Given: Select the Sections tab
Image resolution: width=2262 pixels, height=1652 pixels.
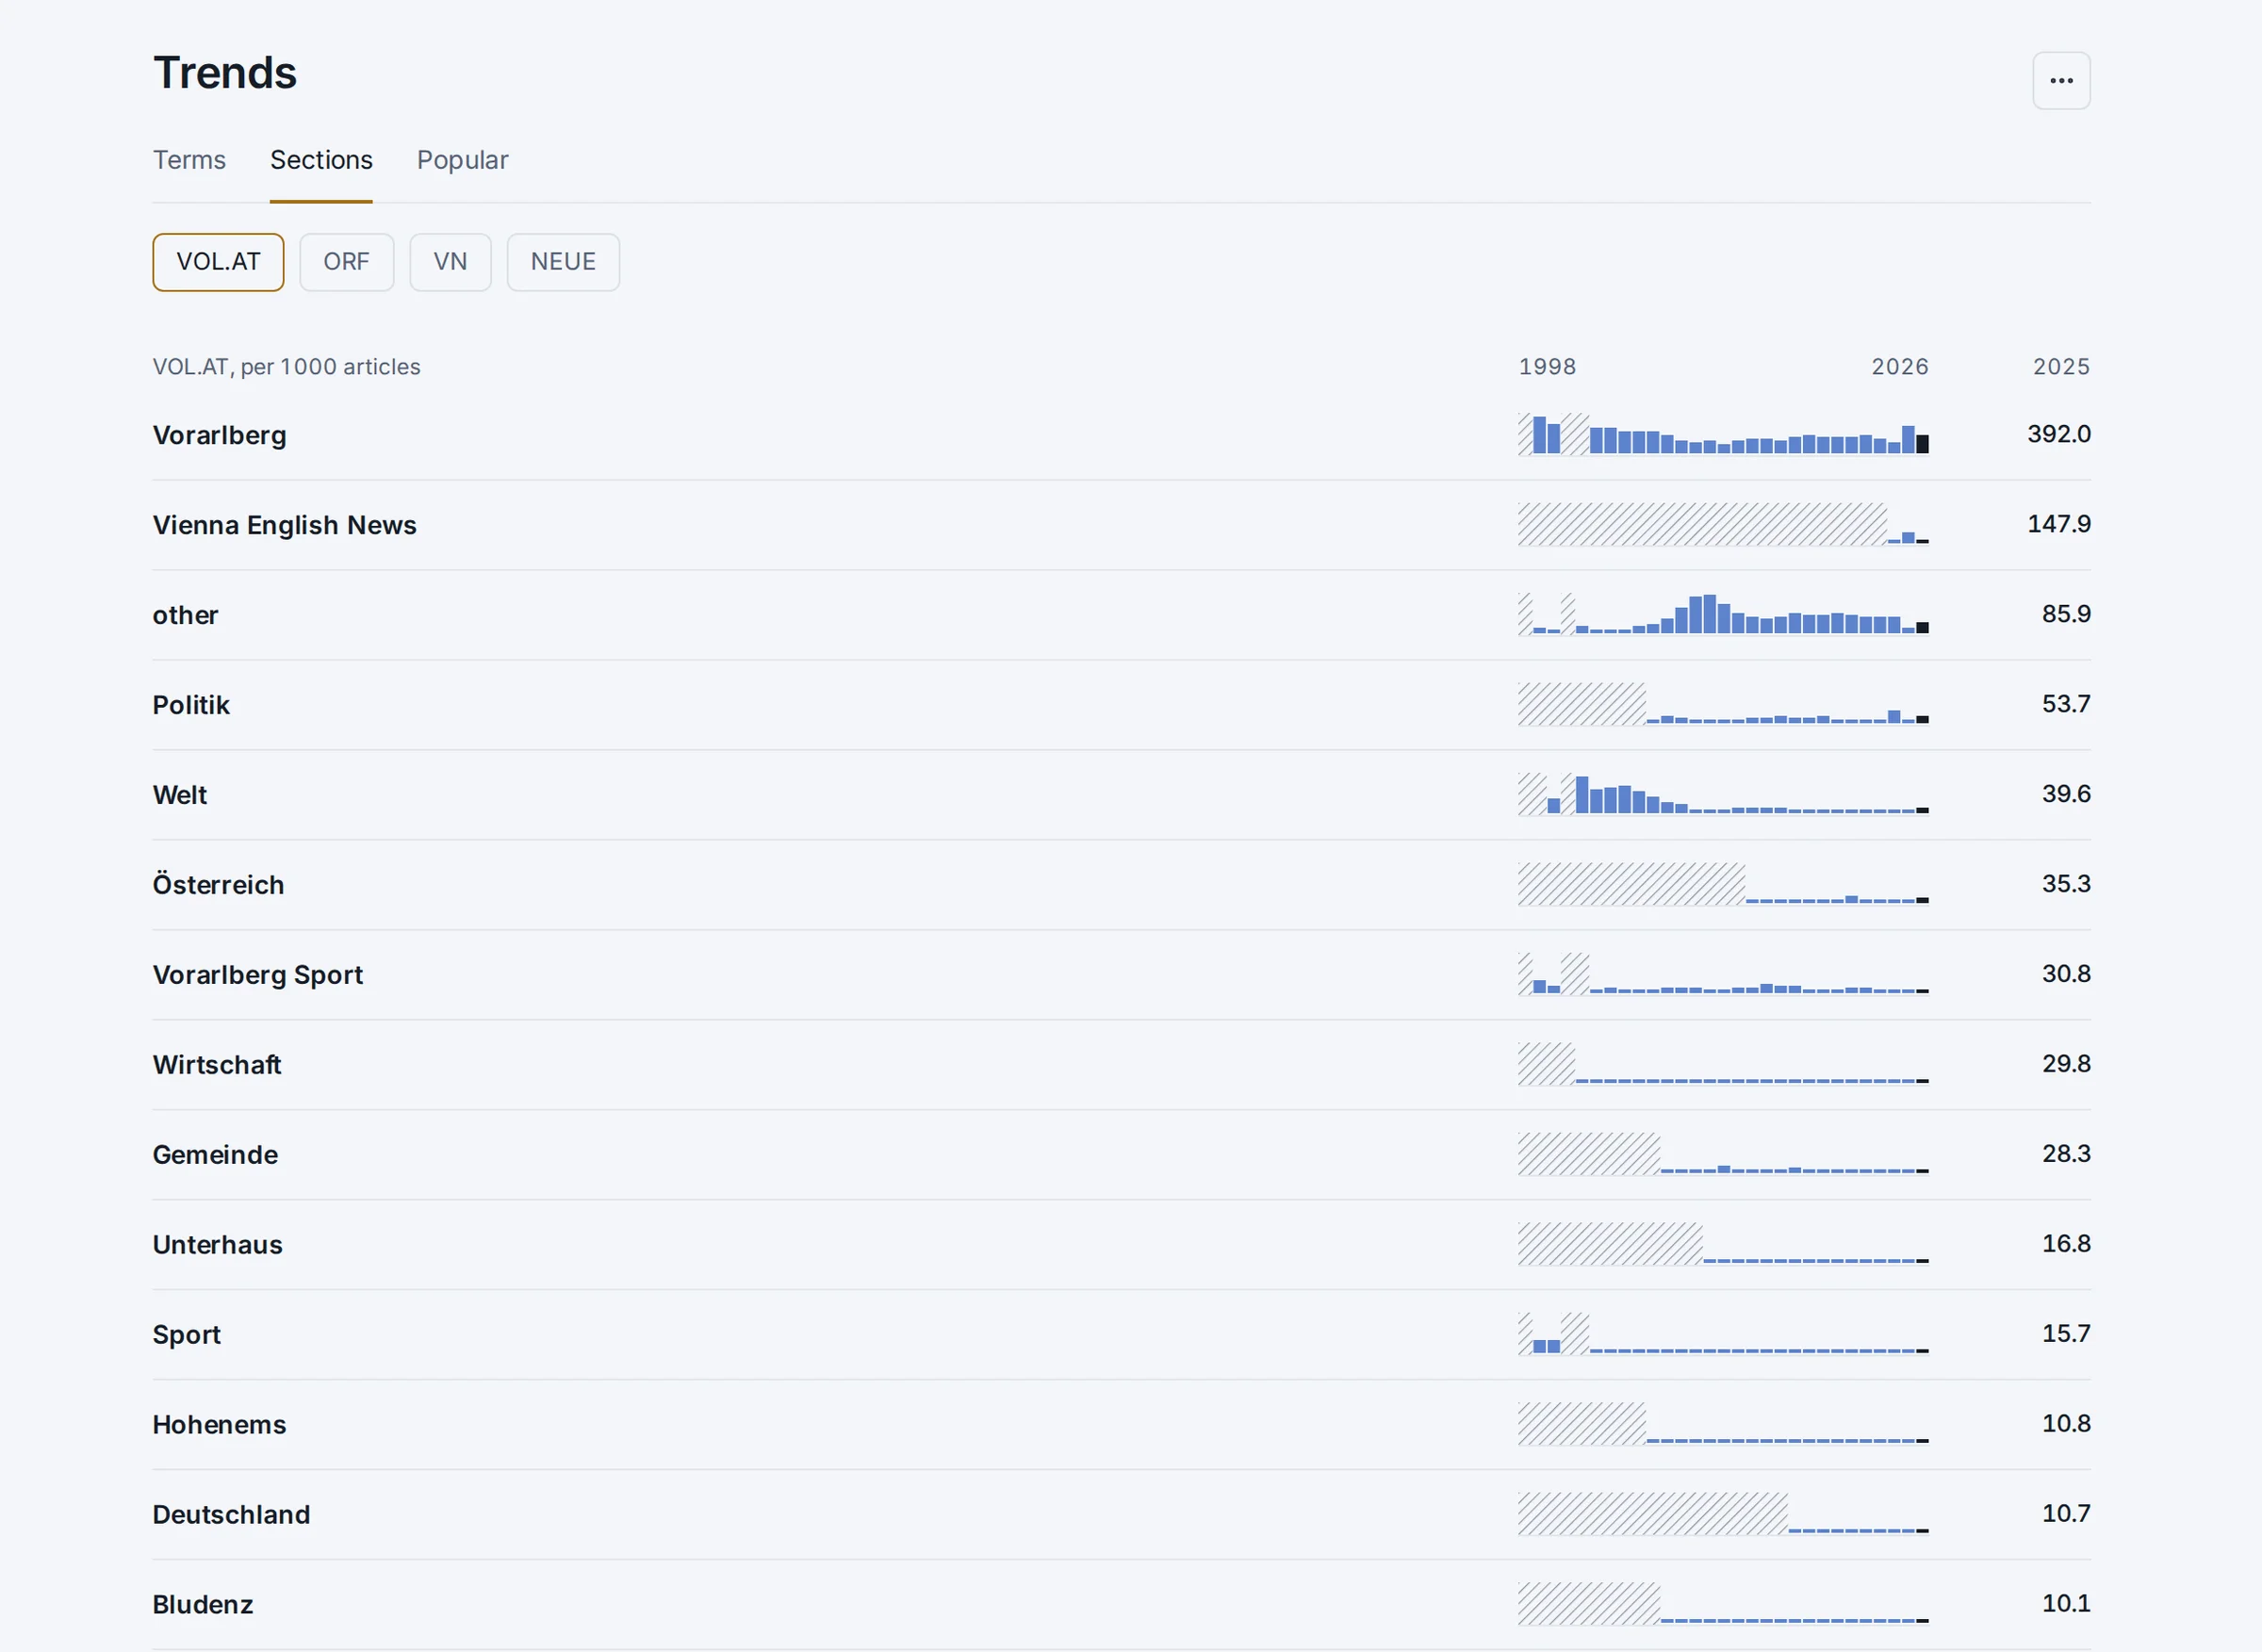Looking at the screenshot, I should pos(321,160).
